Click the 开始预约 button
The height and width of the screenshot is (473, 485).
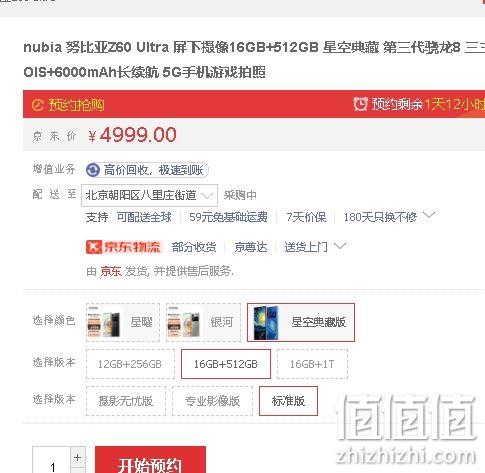pyautogui.click(x=150, y=460)
